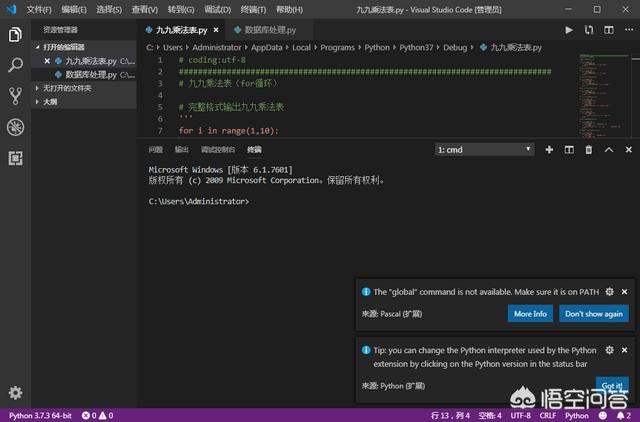Viewport: 640px width, 422px height.
Task: Split the terminal panel
Action: click(569, 150)
